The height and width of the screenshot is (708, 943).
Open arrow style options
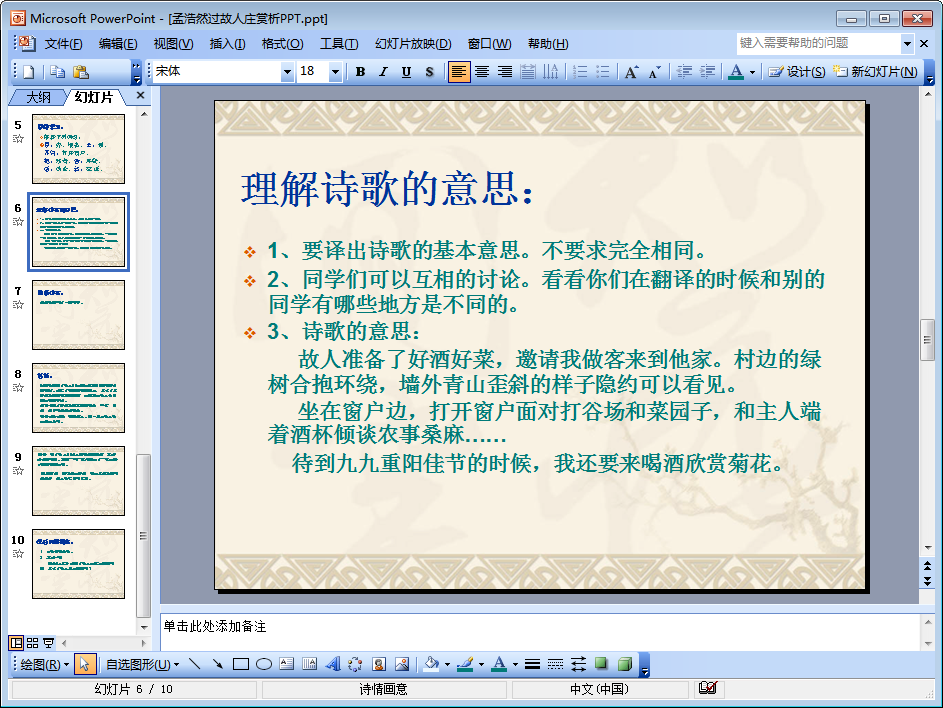click(579, 664)
